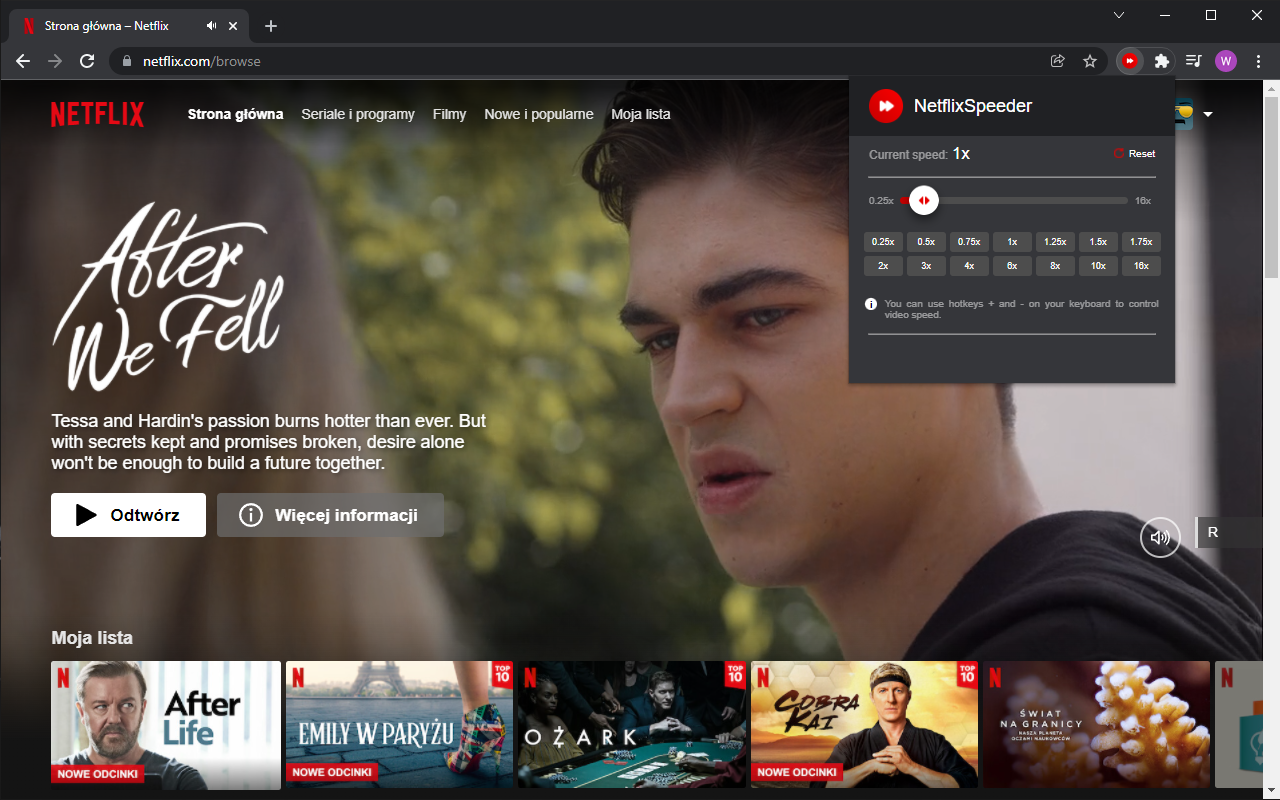Screen dimensions: 1280x800
Task: Open Moja lista in navigation
Action: click(641, 114)
